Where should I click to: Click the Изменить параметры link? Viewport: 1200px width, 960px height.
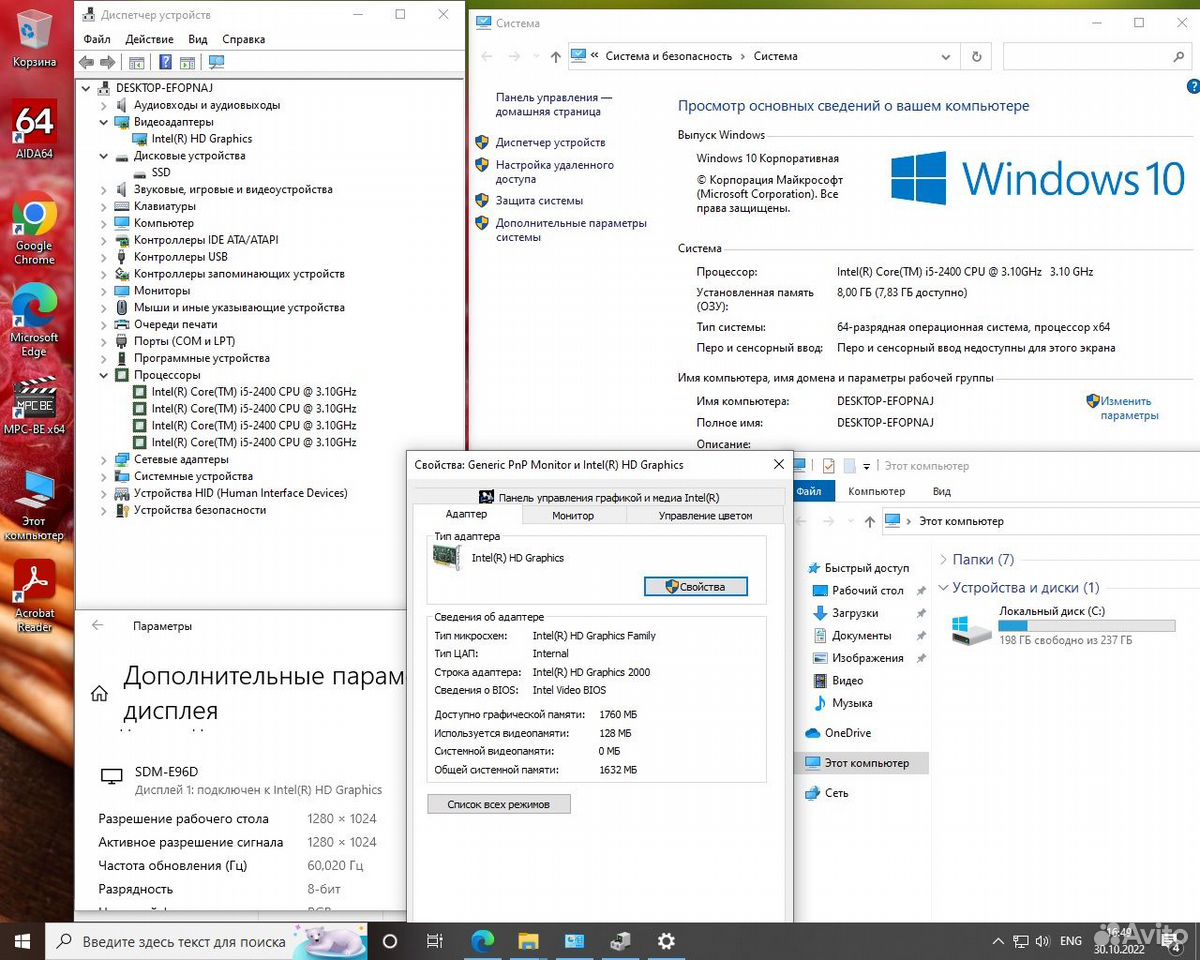(x=1129, y=408)
